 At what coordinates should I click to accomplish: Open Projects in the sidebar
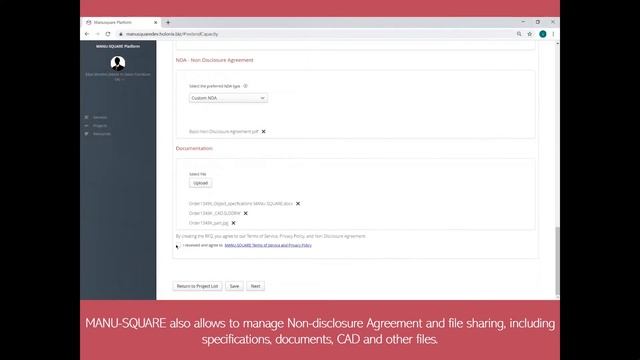coord(100,126)
